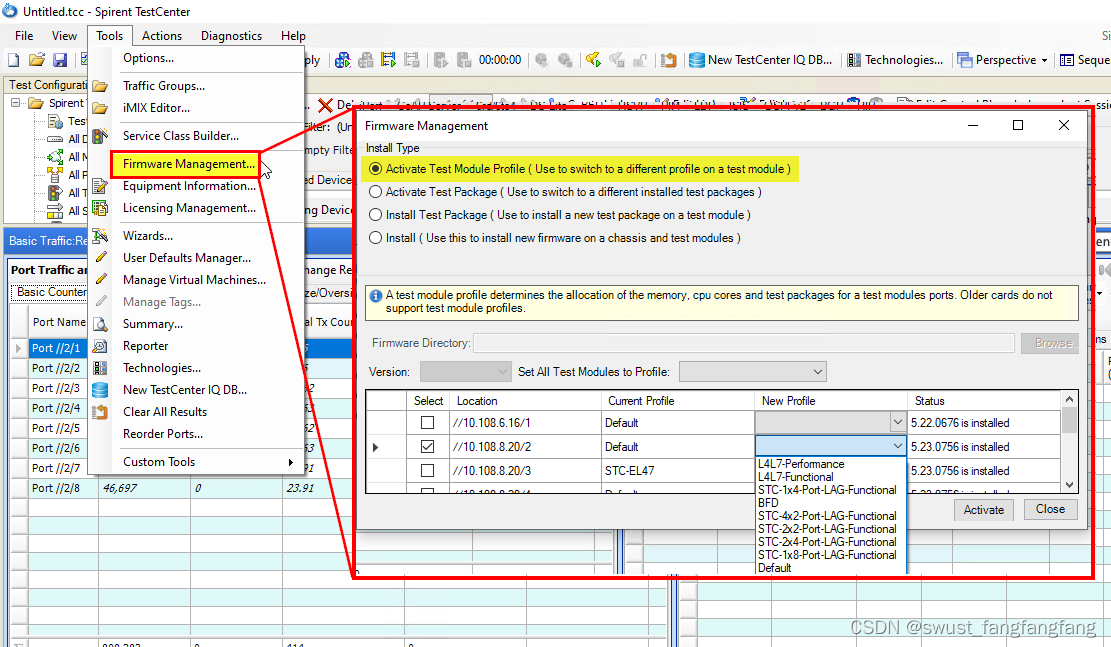Click the Save disk toolbar icon
Image resolution: width=1111 pixels, height=647 pixels.
pos(60,60)
